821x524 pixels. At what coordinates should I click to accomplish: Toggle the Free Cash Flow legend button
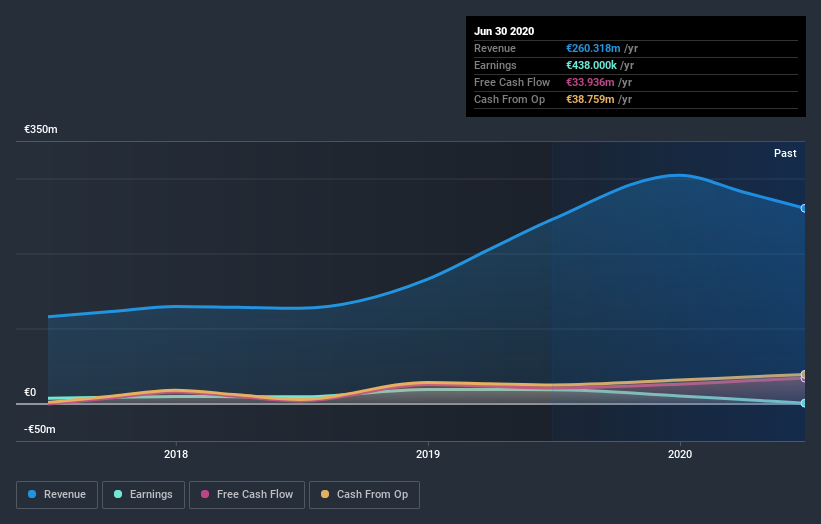click(247, 495)
